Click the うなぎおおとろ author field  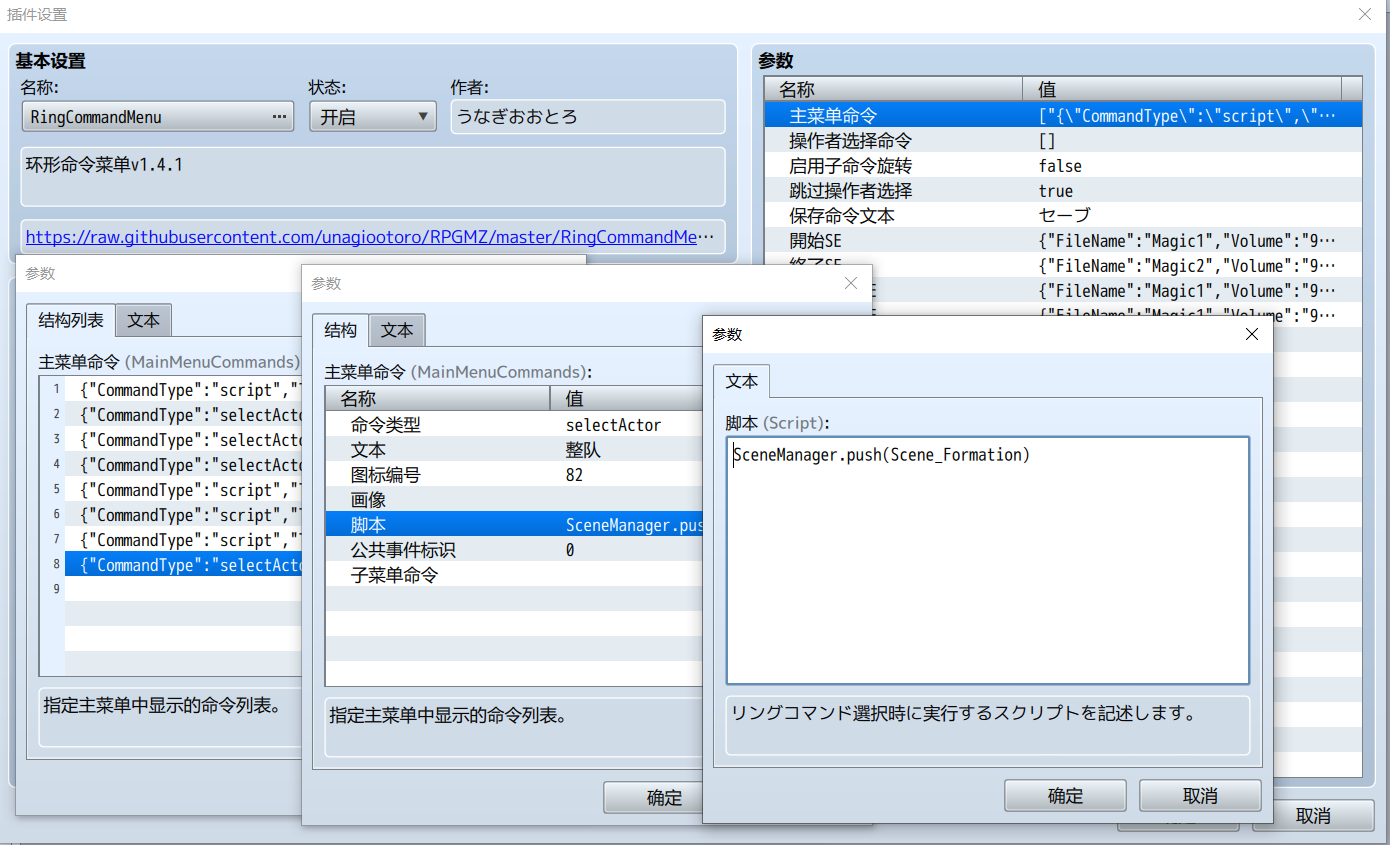point(587,117)
